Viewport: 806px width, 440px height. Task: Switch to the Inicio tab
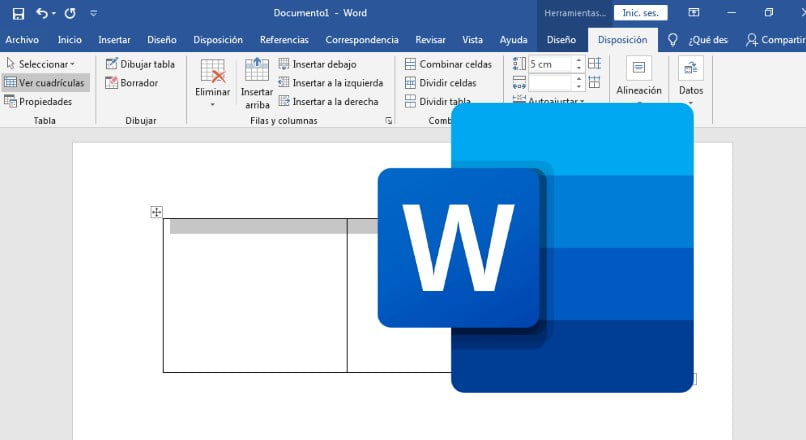pyautogui.click(x=69, y=40)
